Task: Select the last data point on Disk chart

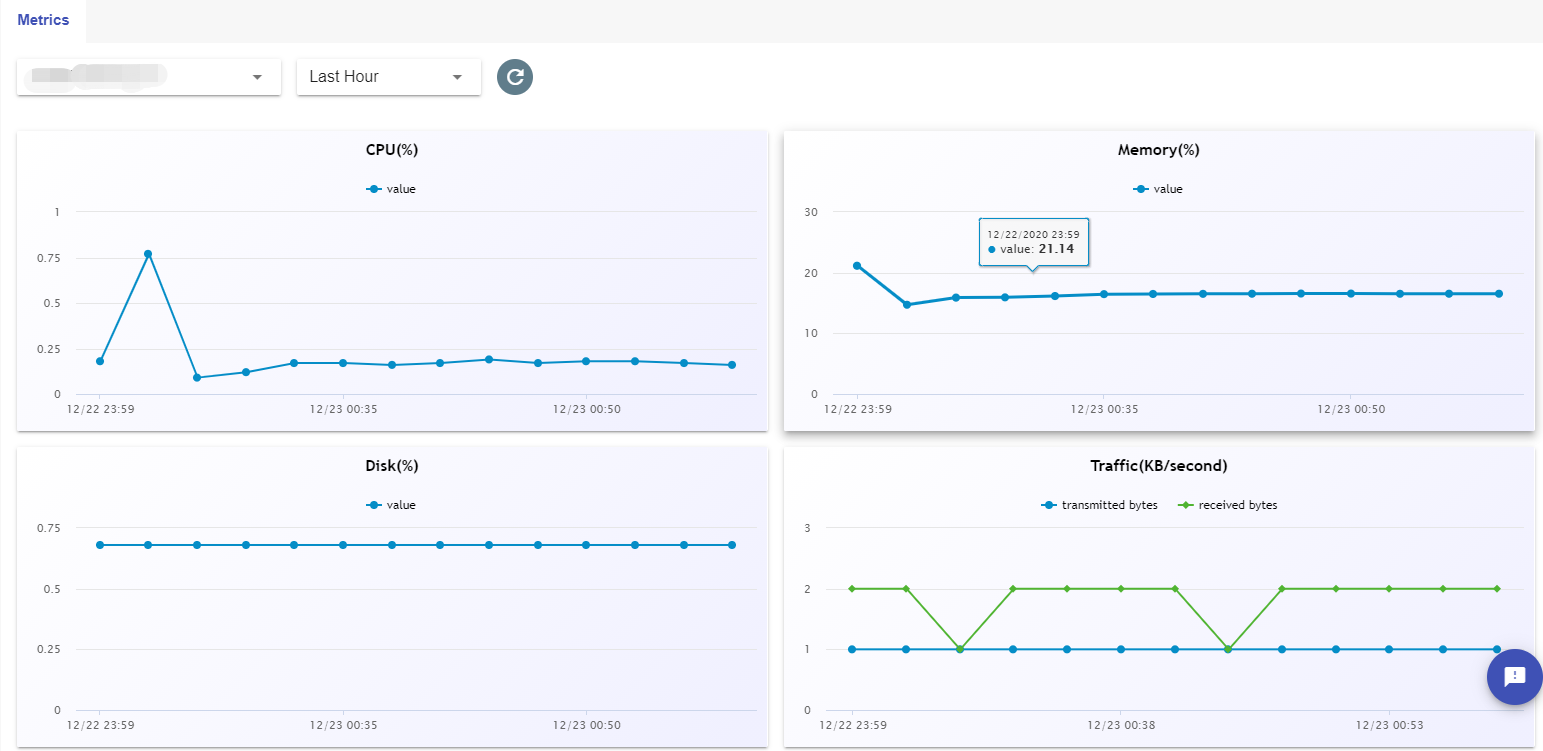Action: click(732, 545)
